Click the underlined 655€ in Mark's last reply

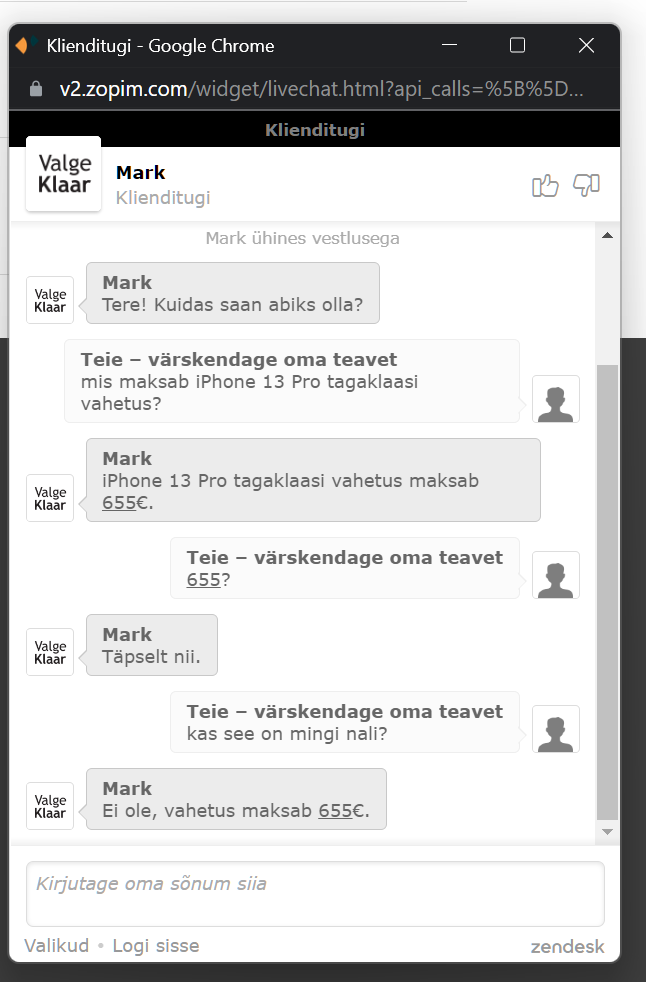342,810
